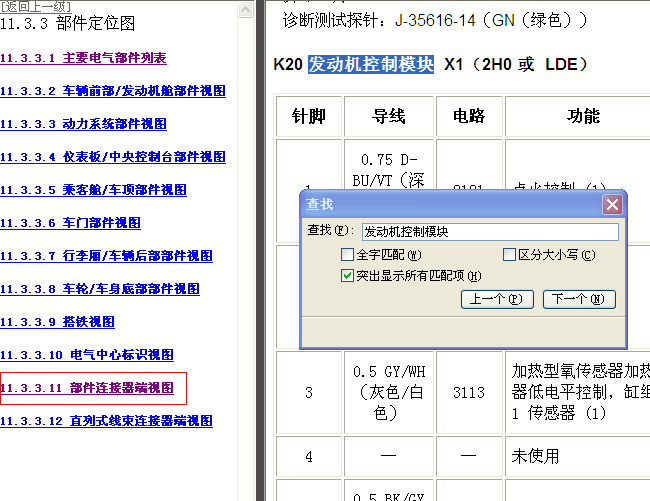Click the 查找 search text field
650x501 pixels.
(x=490, y=232)
